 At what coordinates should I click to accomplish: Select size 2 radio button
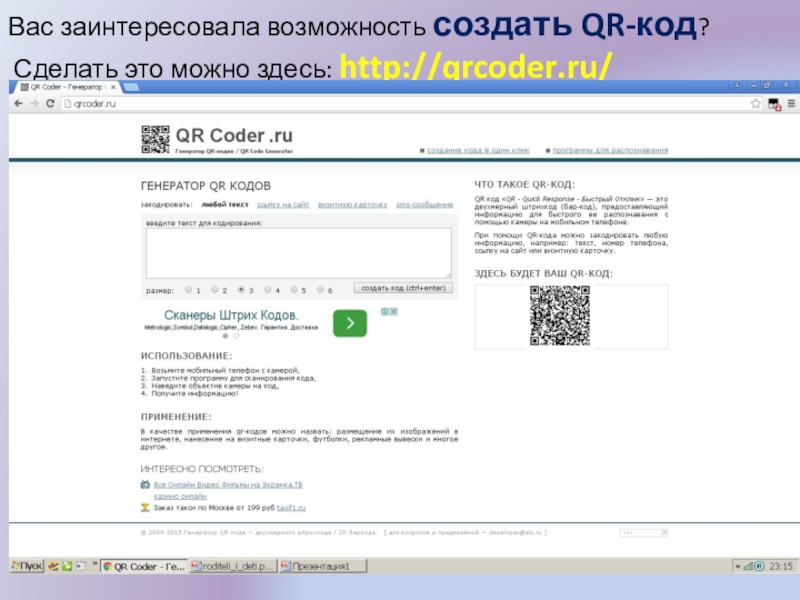coord(215,289)
